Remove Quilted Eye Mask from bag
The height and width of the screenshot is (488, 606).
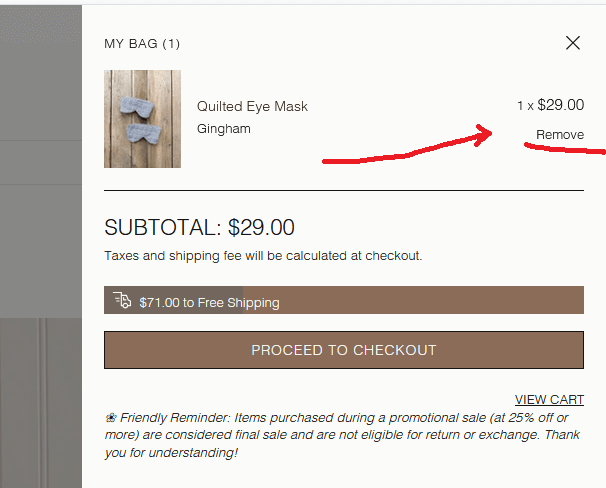pos(559,135)
